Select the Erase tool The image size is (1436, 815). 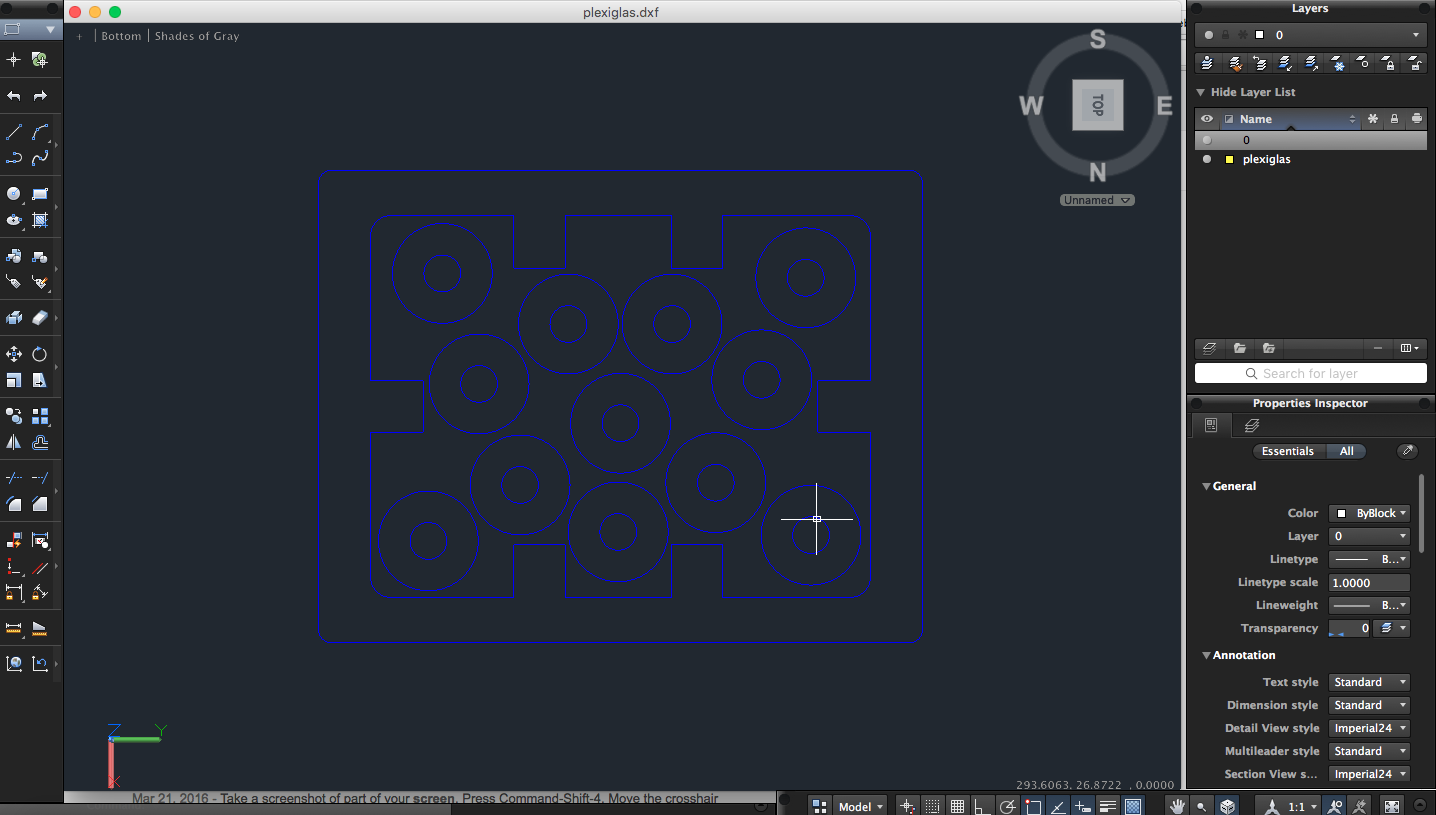coord(40,318)
